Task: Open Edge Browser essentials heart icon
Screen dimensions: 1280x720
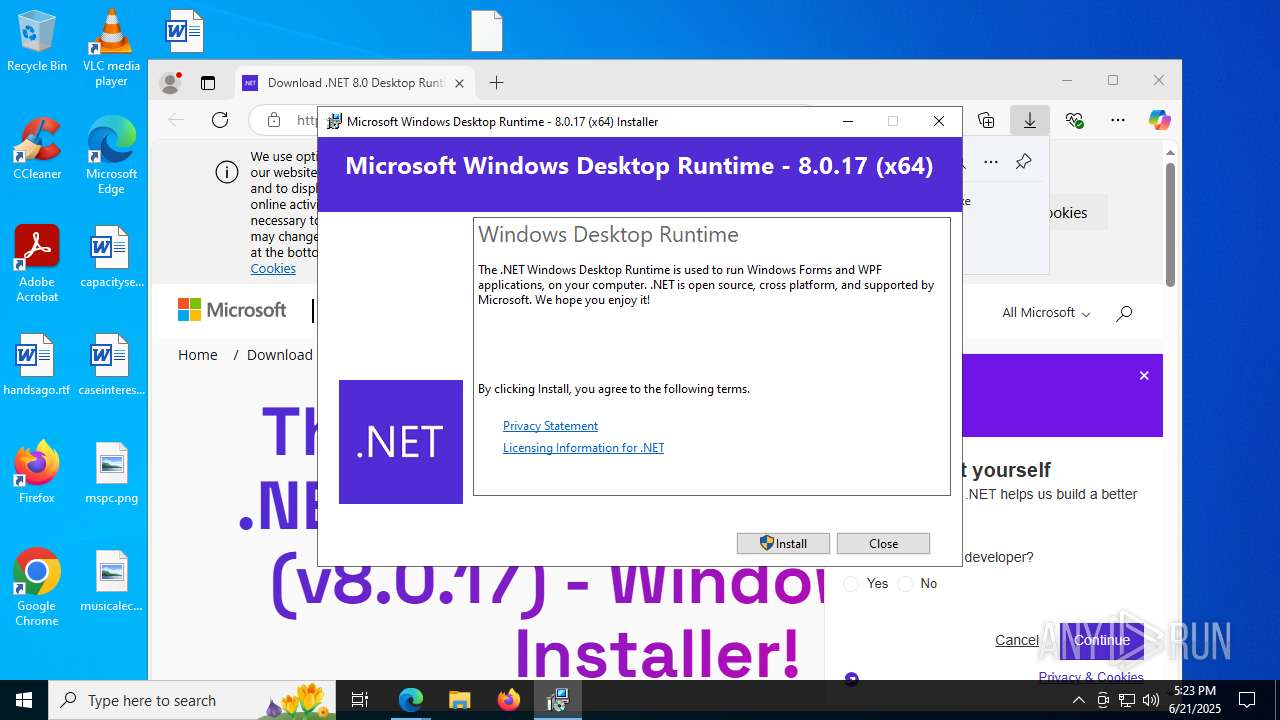Action: [x=1074, y=120]
